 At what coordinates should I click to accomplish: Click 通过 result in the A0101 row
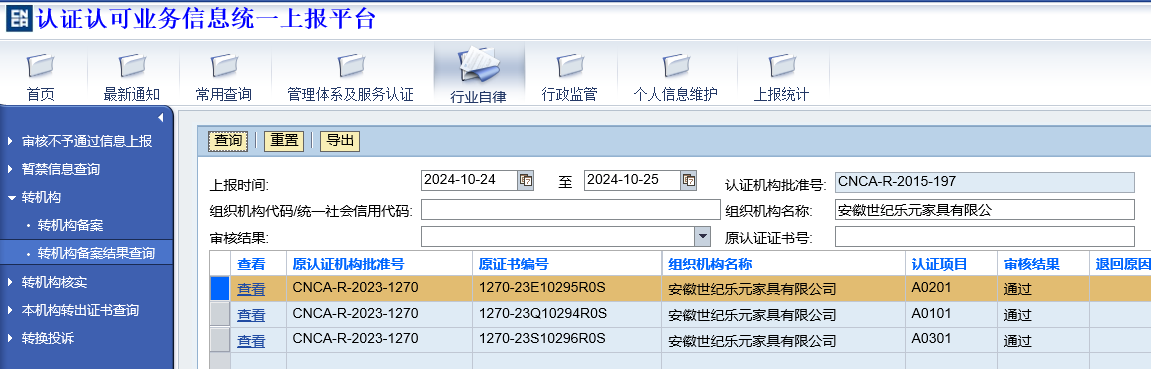[1017, 315]
